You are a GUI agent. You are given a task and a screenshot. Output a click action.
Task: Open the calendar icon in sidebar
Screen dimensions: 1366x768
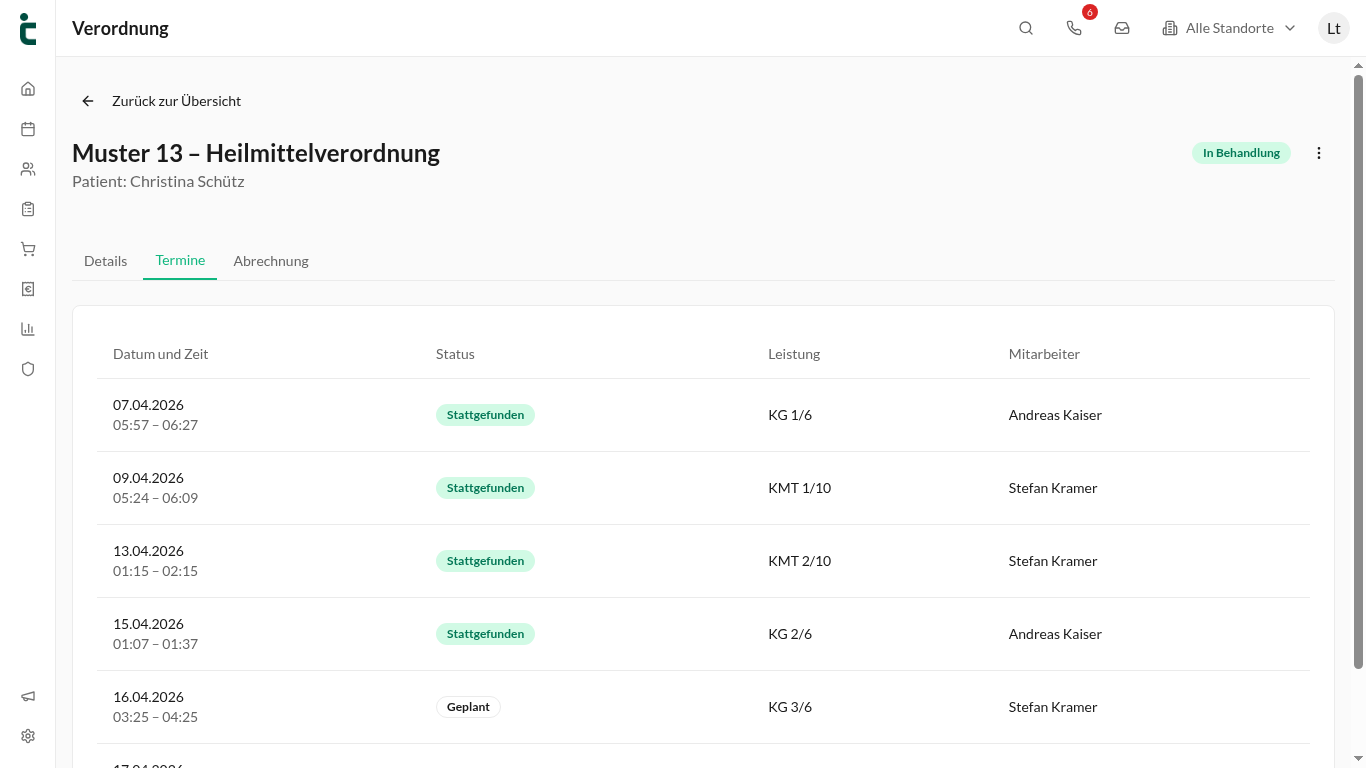pos(28,129)
